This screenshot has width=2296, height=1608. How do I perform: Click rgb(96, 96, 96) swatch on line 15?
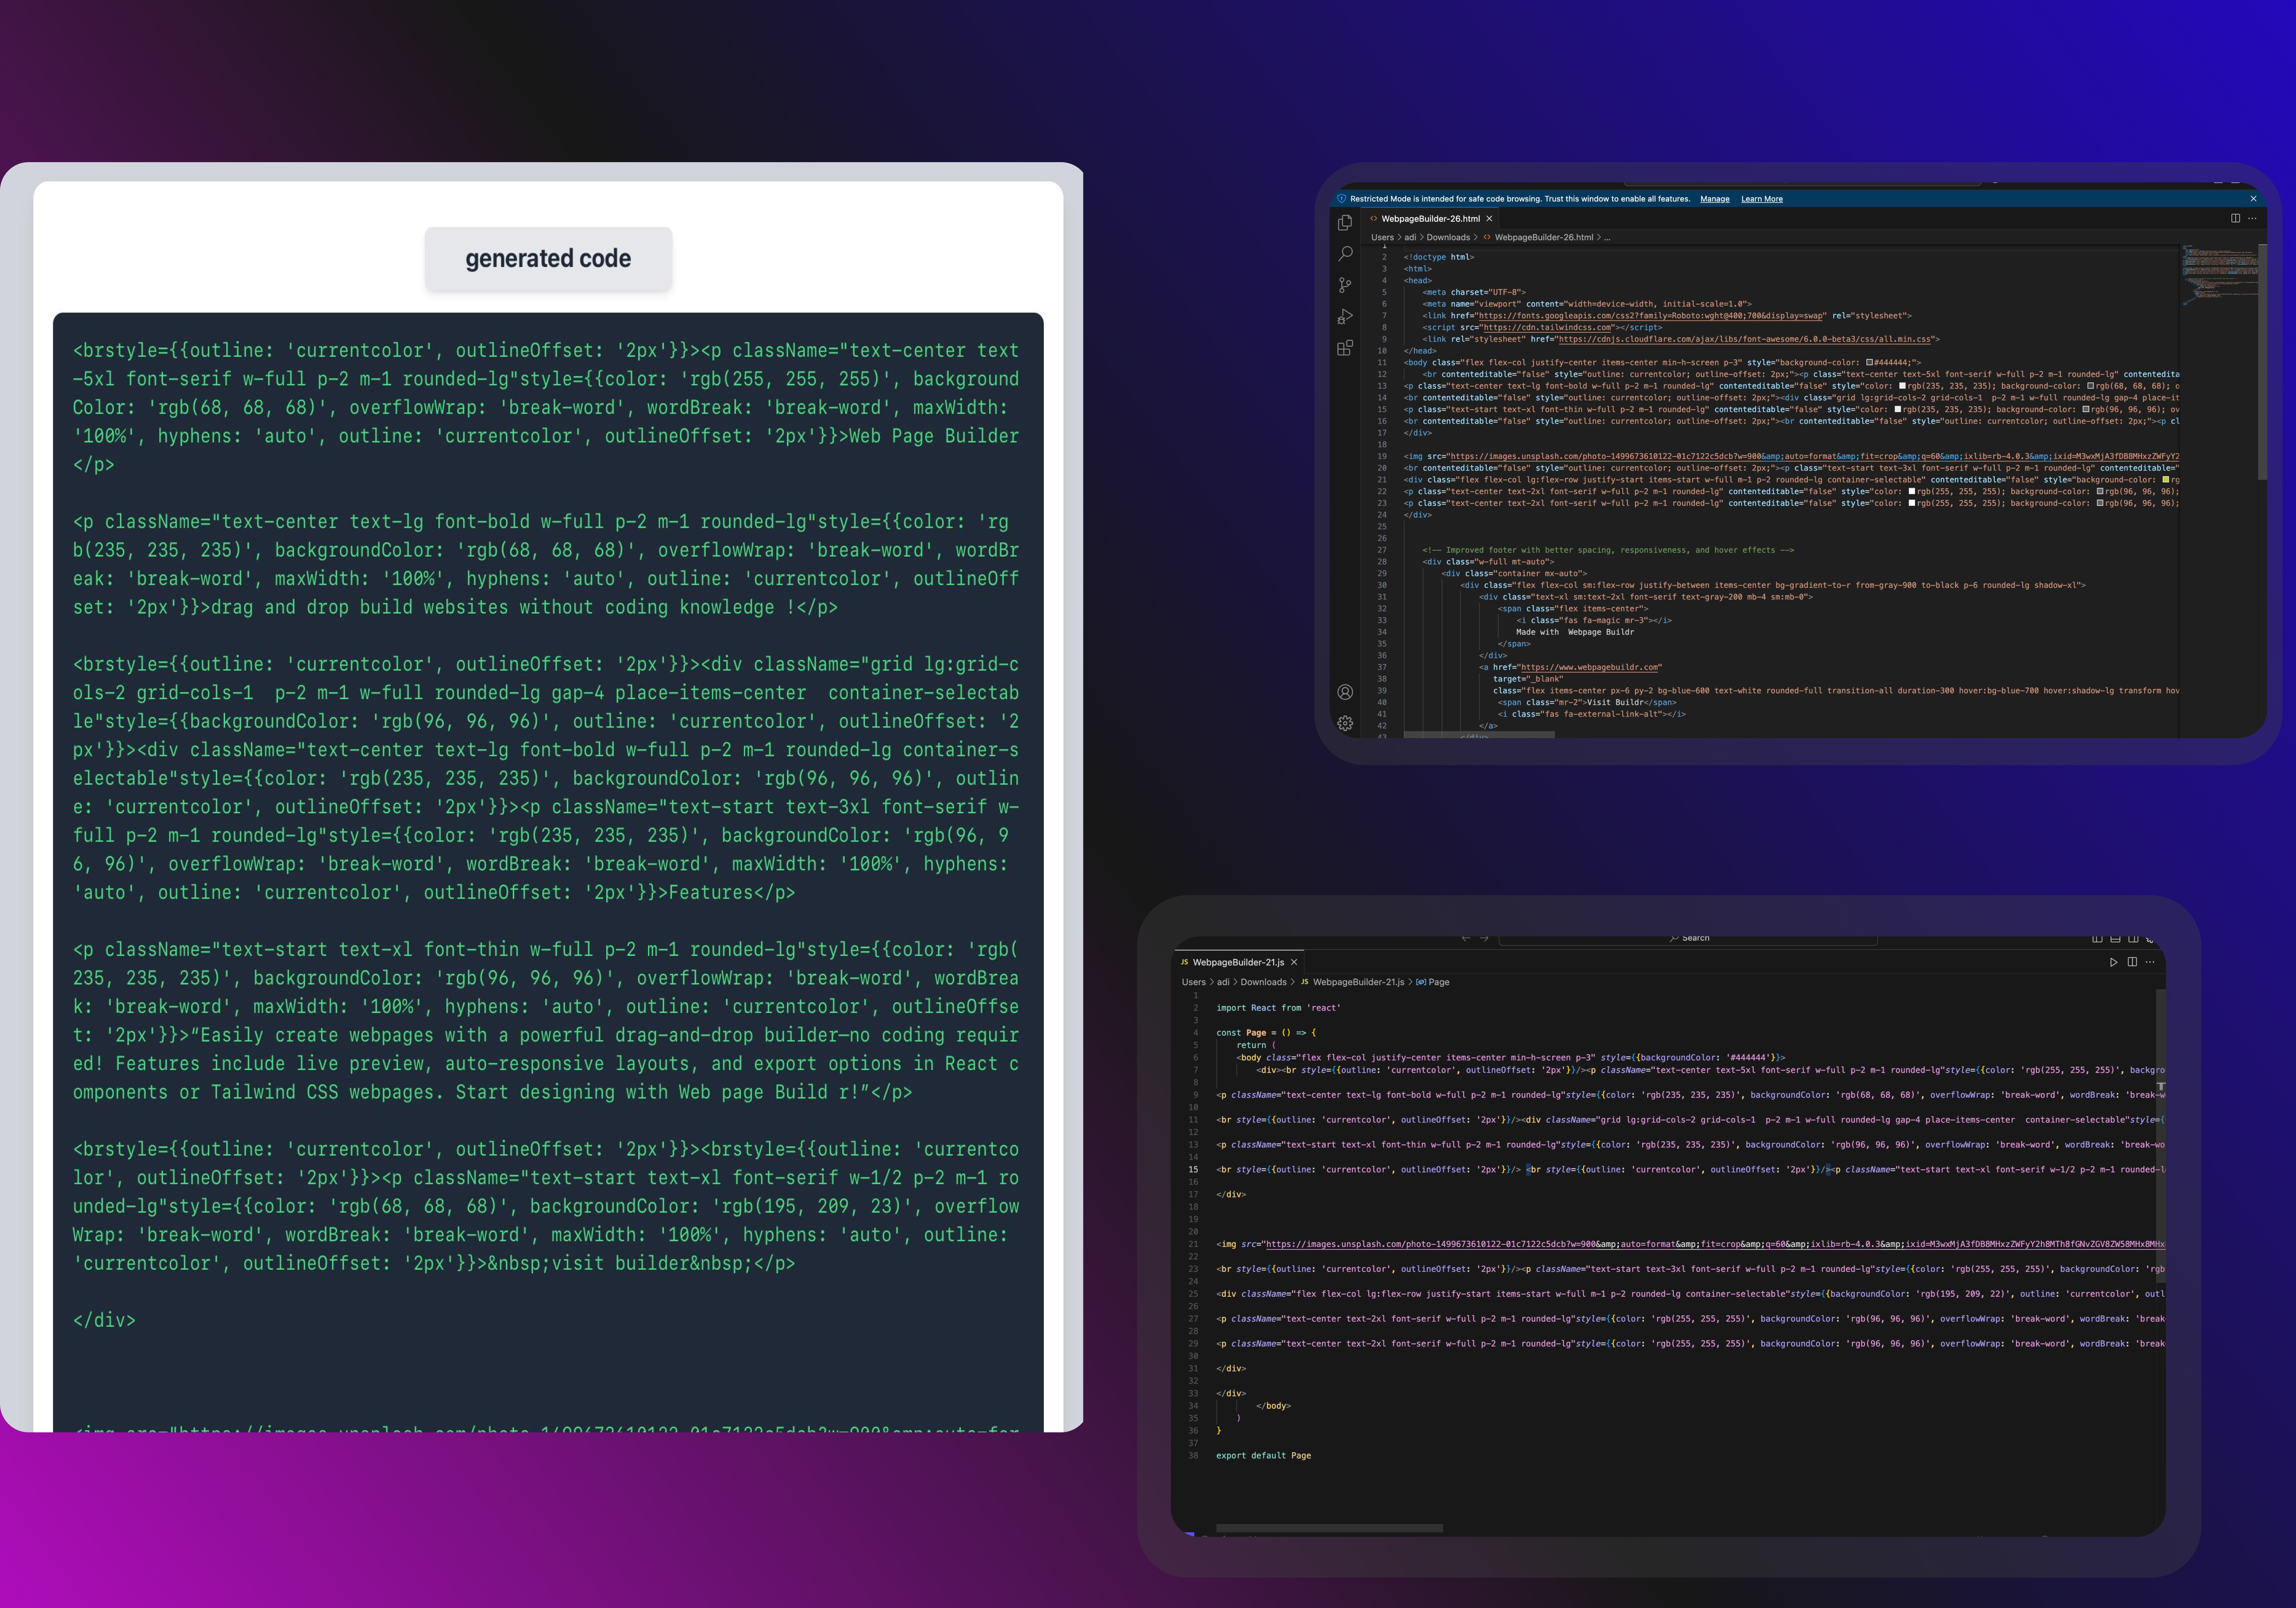(x=2086, y=409)
